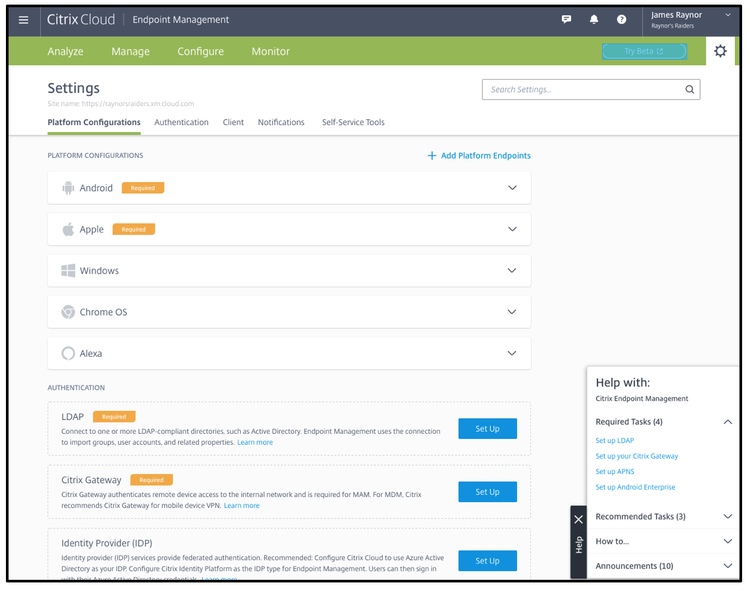
Task: Click the plus icon for Add Platform Endpoints
Action: tap(431, 155)
